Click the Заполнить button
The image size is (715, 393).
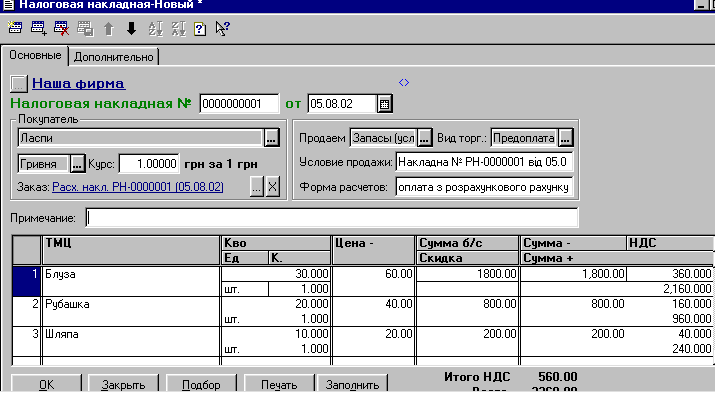point(352,384)
